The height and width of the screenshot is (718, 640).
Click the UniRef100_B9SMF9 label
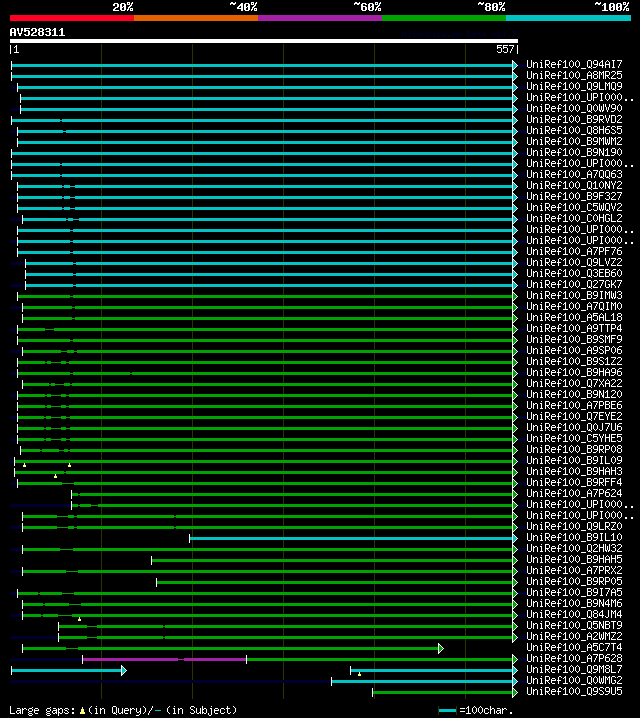[574, 339]
